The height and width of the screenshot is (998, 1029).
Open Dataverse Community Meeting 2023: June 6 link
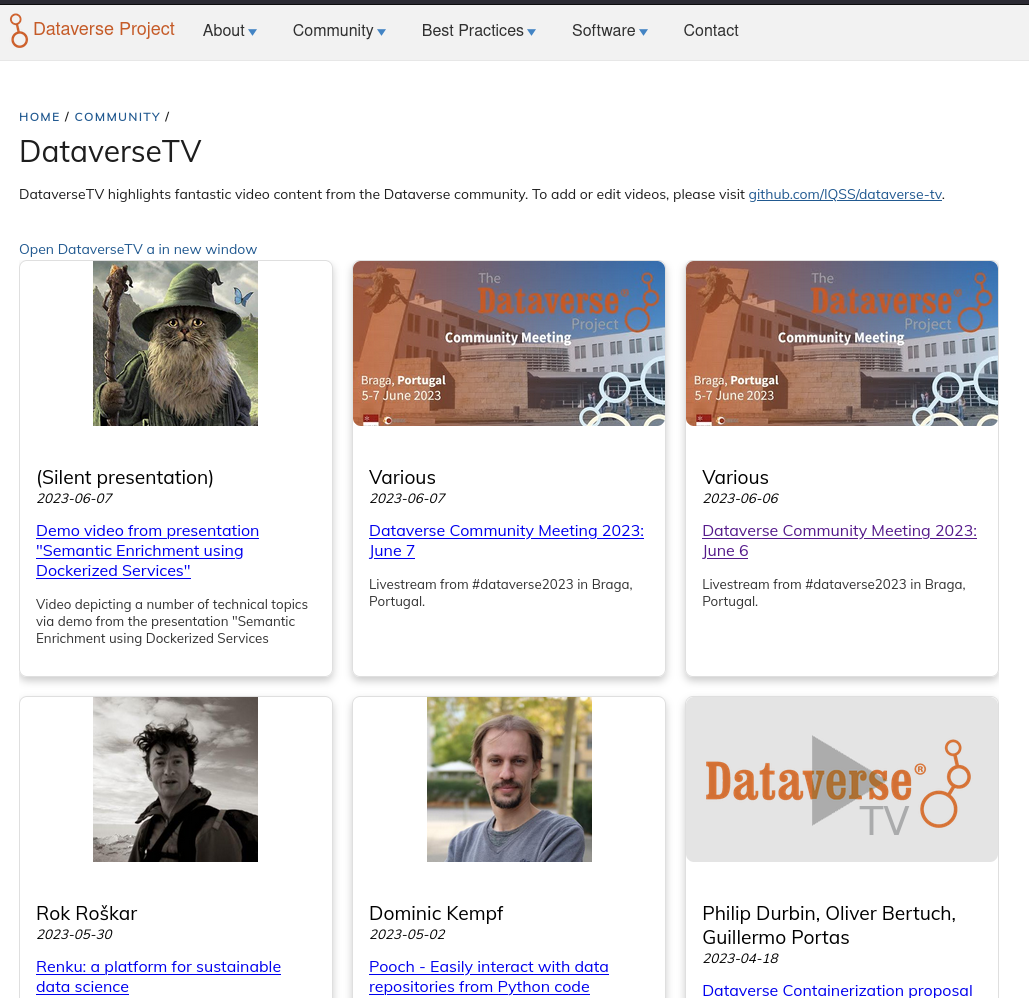coord(839,540)
